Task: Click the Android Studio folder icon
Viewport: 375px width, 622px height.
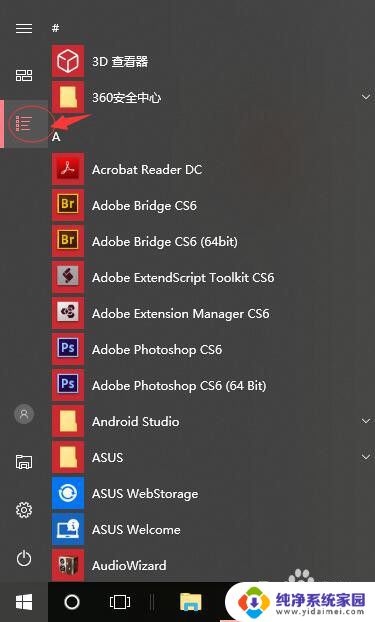Action: (x=68, y=421)
